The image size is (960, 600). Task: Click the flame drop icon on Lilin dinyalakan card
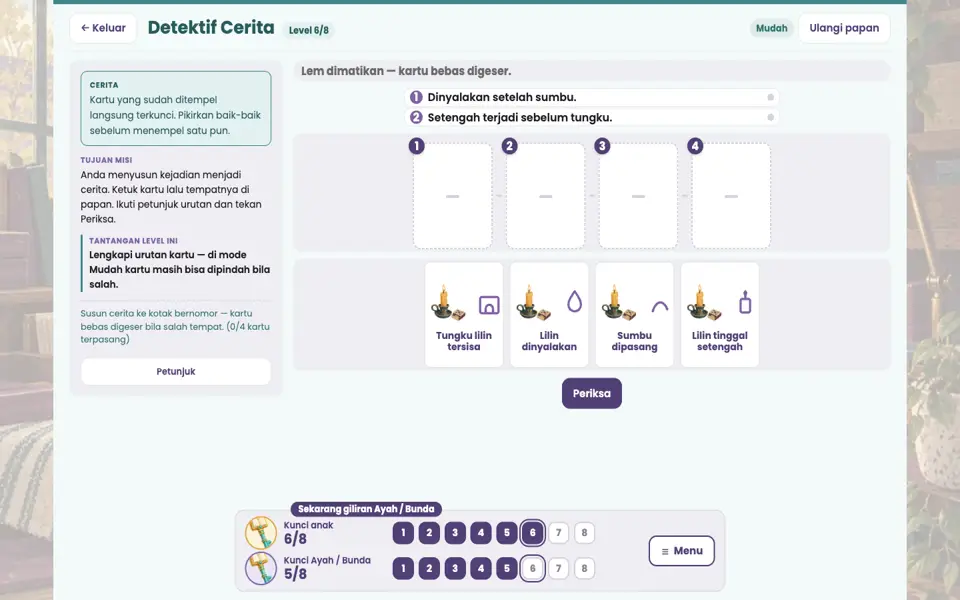click(574, 301)
